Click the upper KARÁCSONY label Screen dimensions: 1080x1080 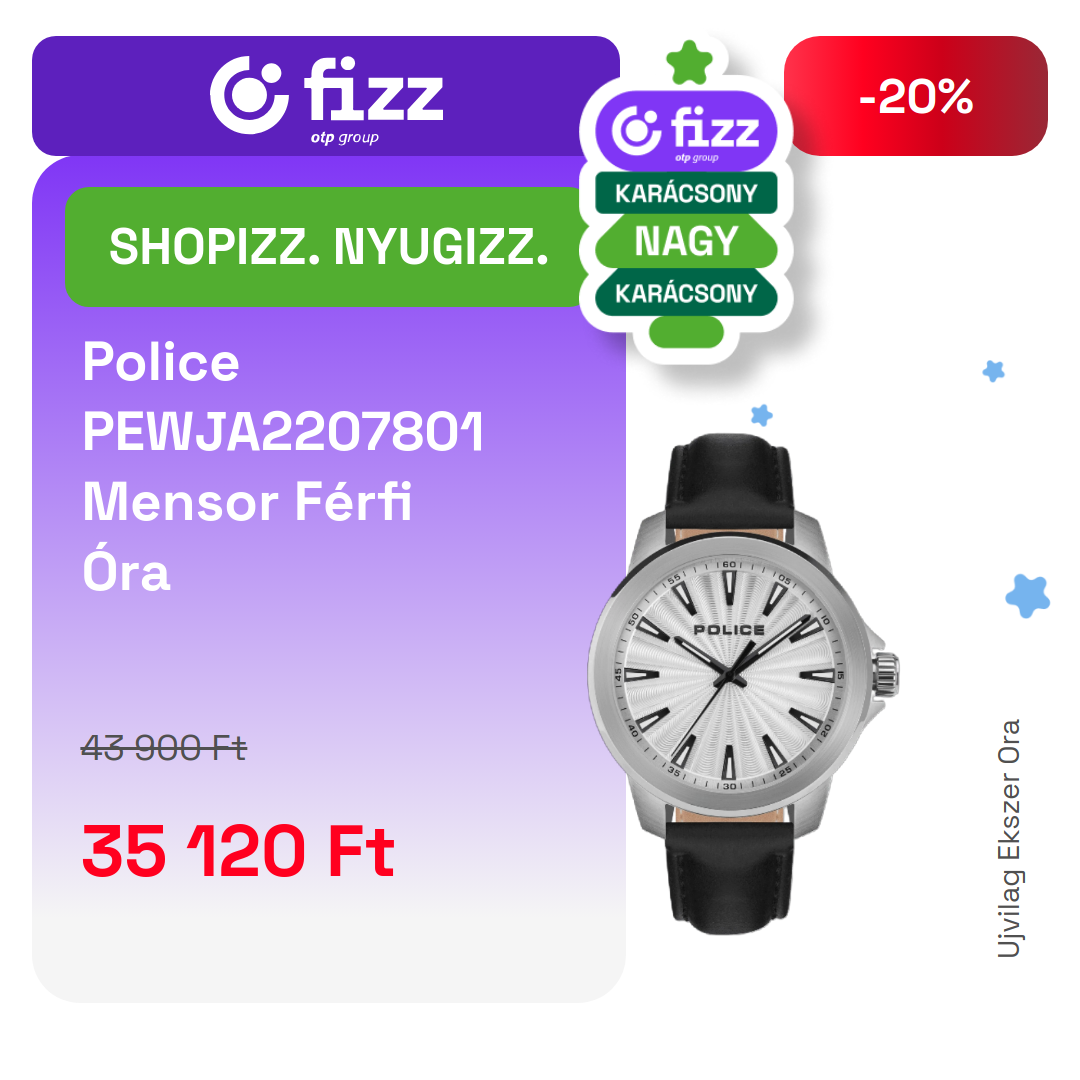(x=686, y=193)
